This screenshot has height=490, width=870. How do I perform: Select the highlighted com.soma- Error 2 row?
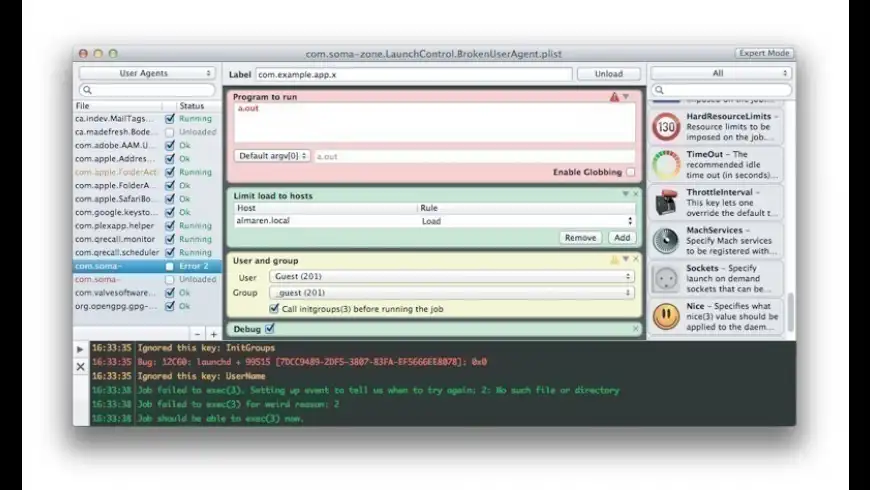click(x=147, y=266)
